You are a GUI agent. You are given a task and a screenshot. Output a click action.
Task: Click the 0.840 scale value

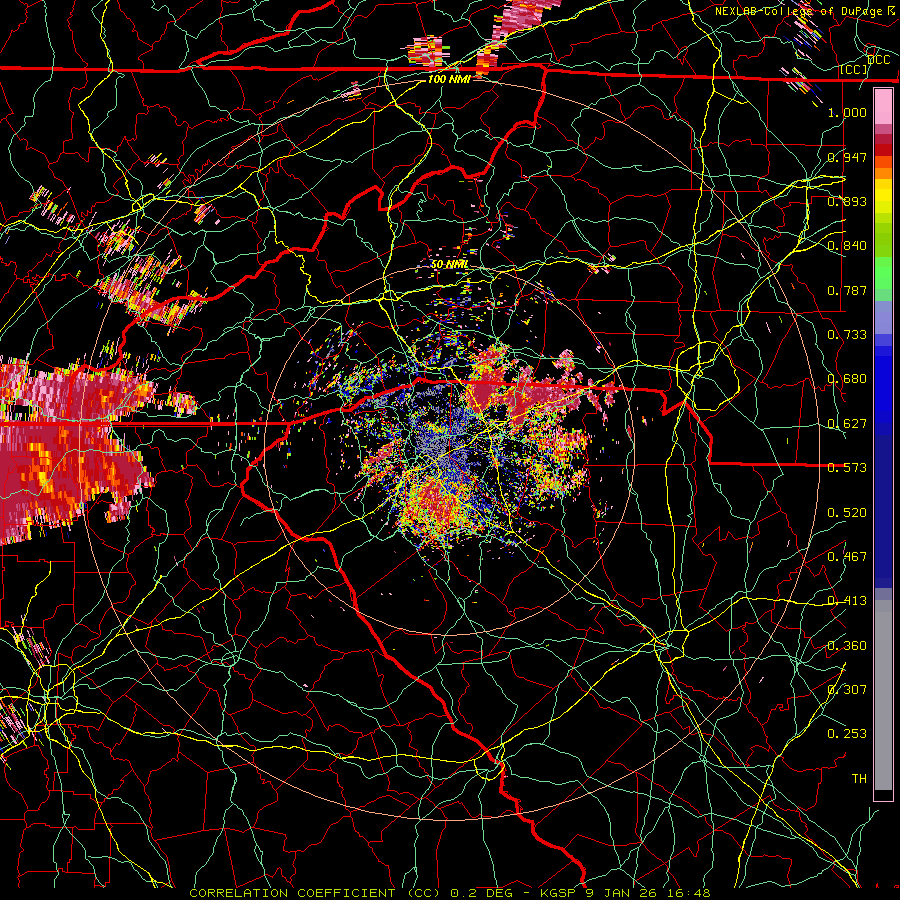tap(847, 246)
